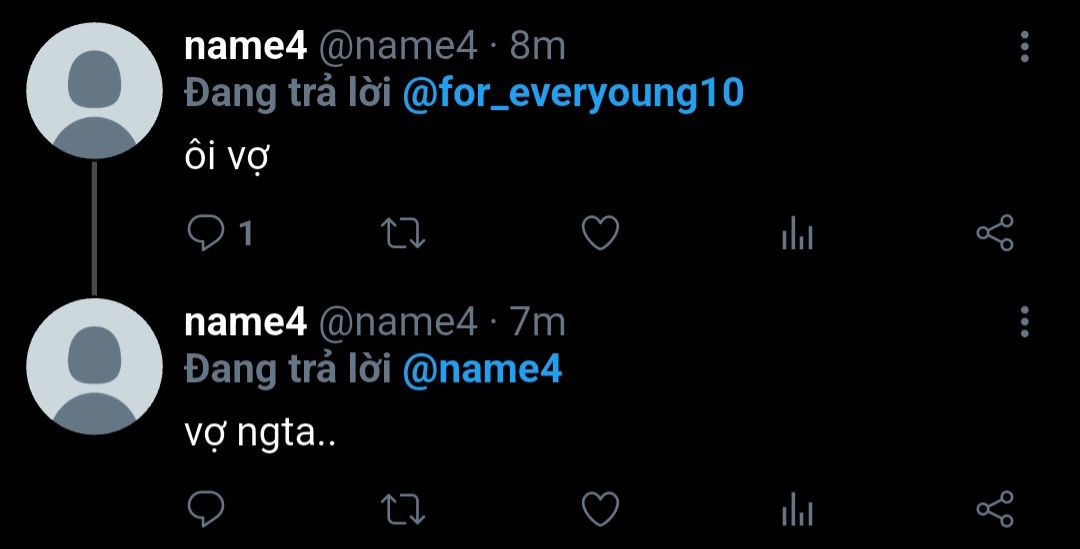Retweet the "vợ ngta.." tweet
This screenshot has height=549, width=1080.
404,509
